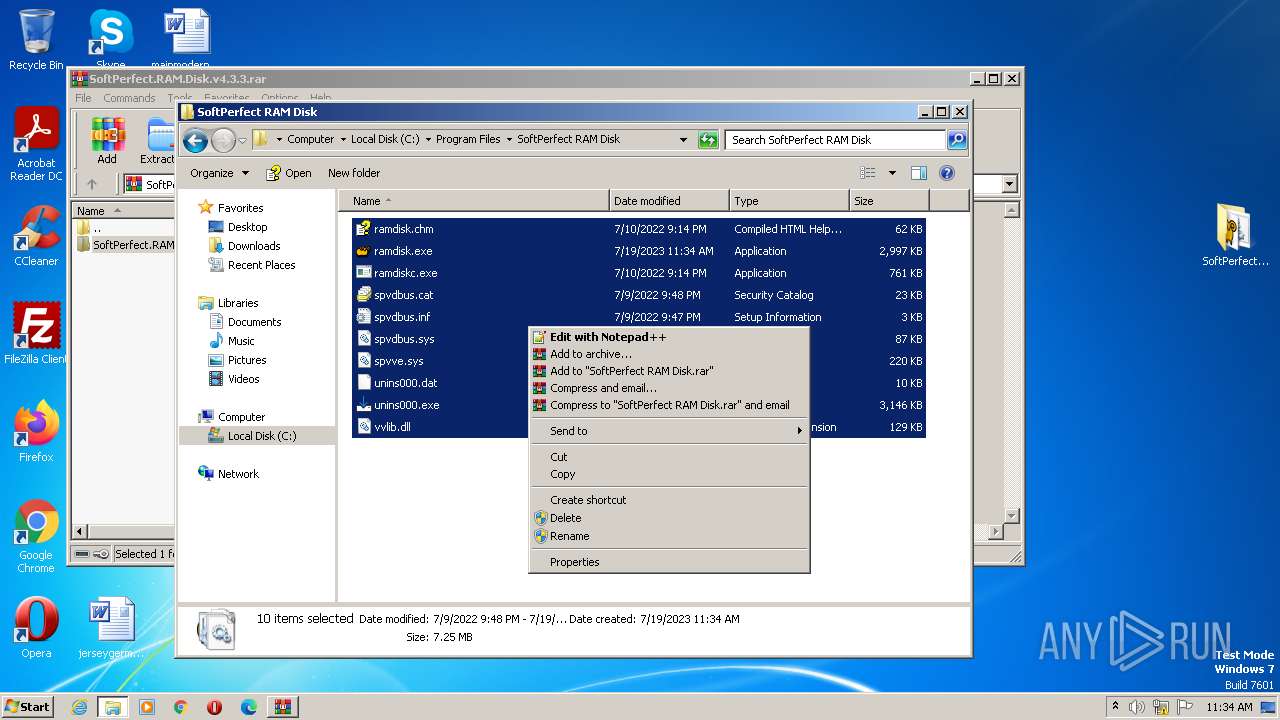Select the spvdbus.sys file icon
Viewport: 1280px width, 720px height.
coord(364,339)
